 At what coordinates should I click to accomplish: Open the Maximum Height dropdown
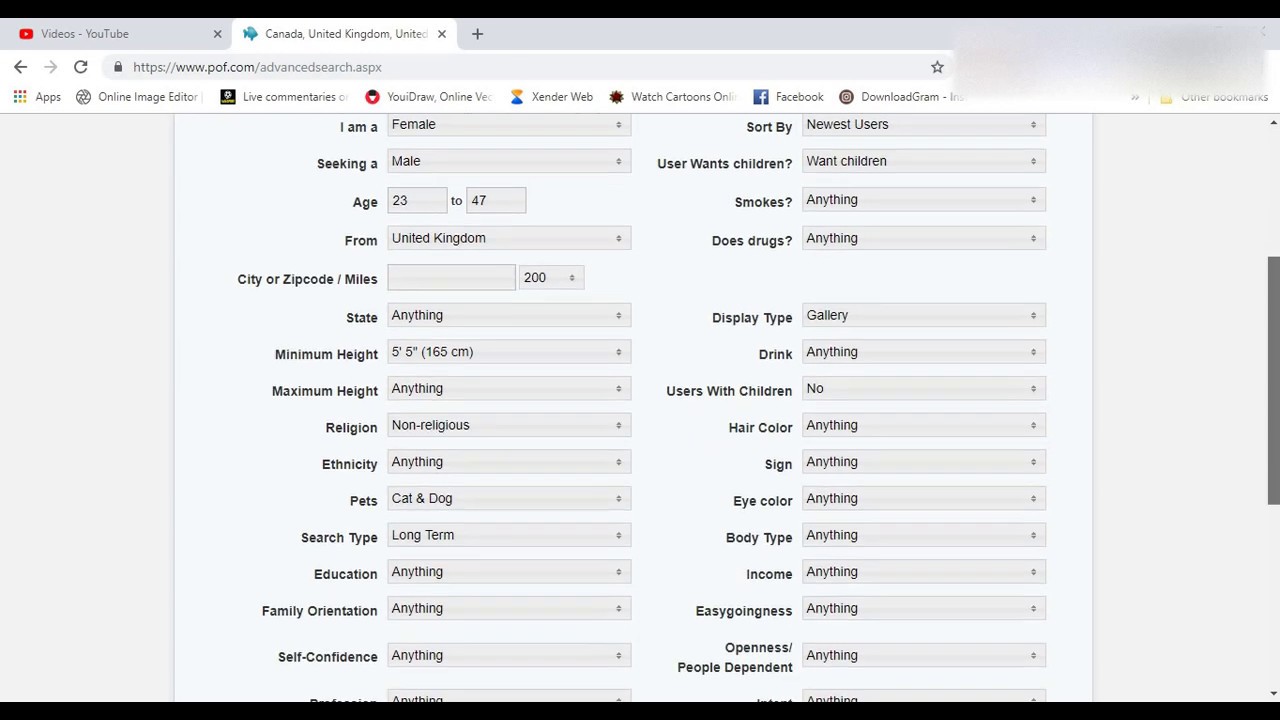pos(509,388)
